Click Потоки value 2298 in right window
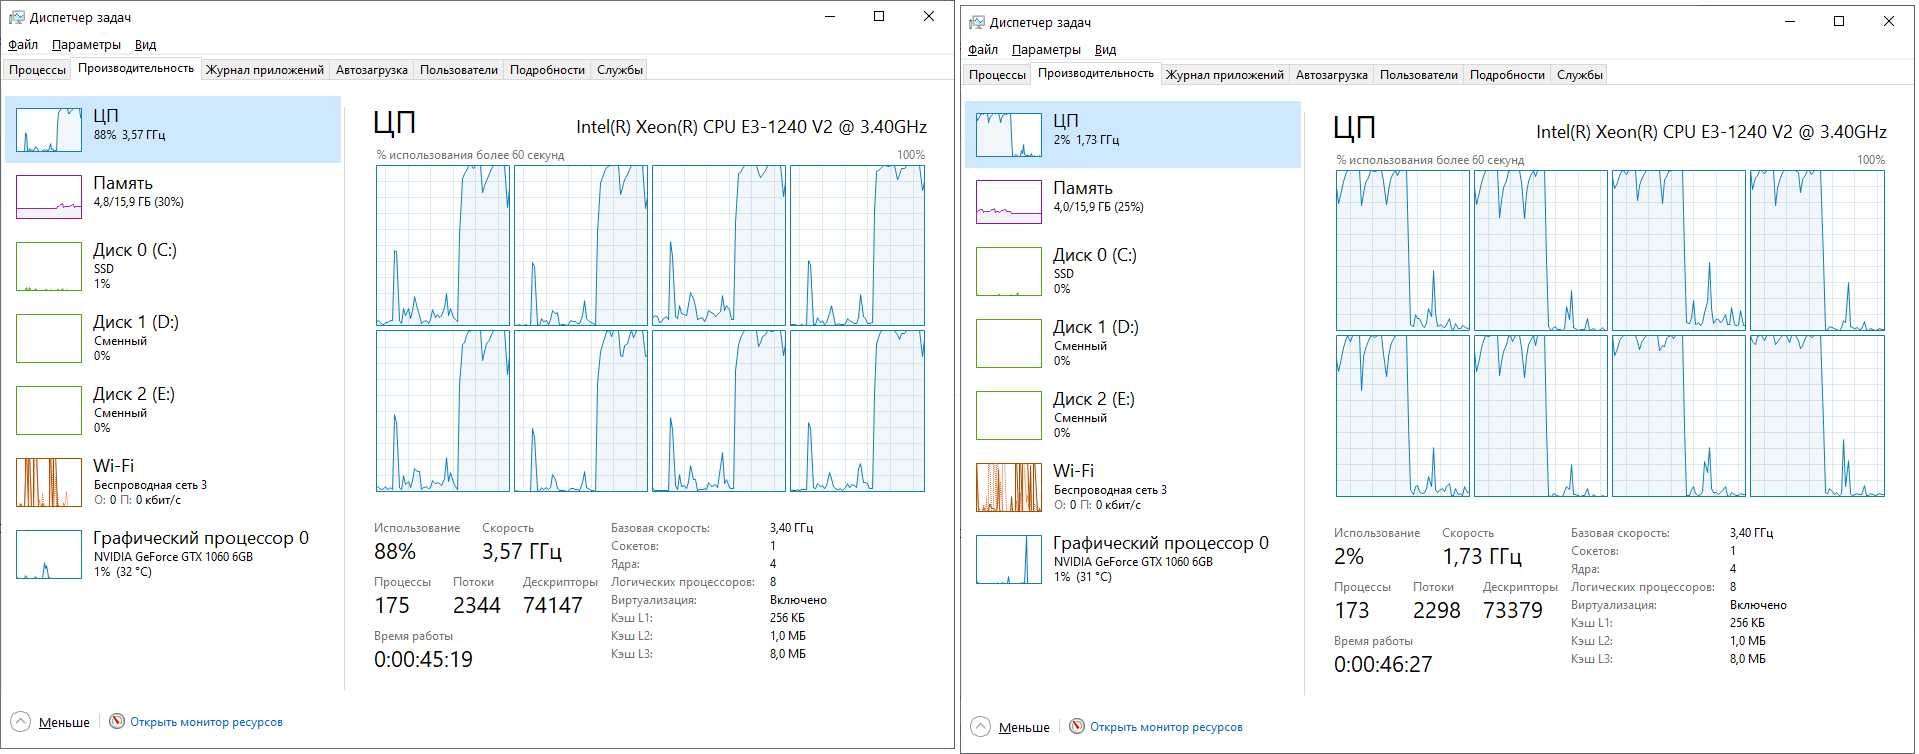The image size is (1919, 754). coord(1437,610)
